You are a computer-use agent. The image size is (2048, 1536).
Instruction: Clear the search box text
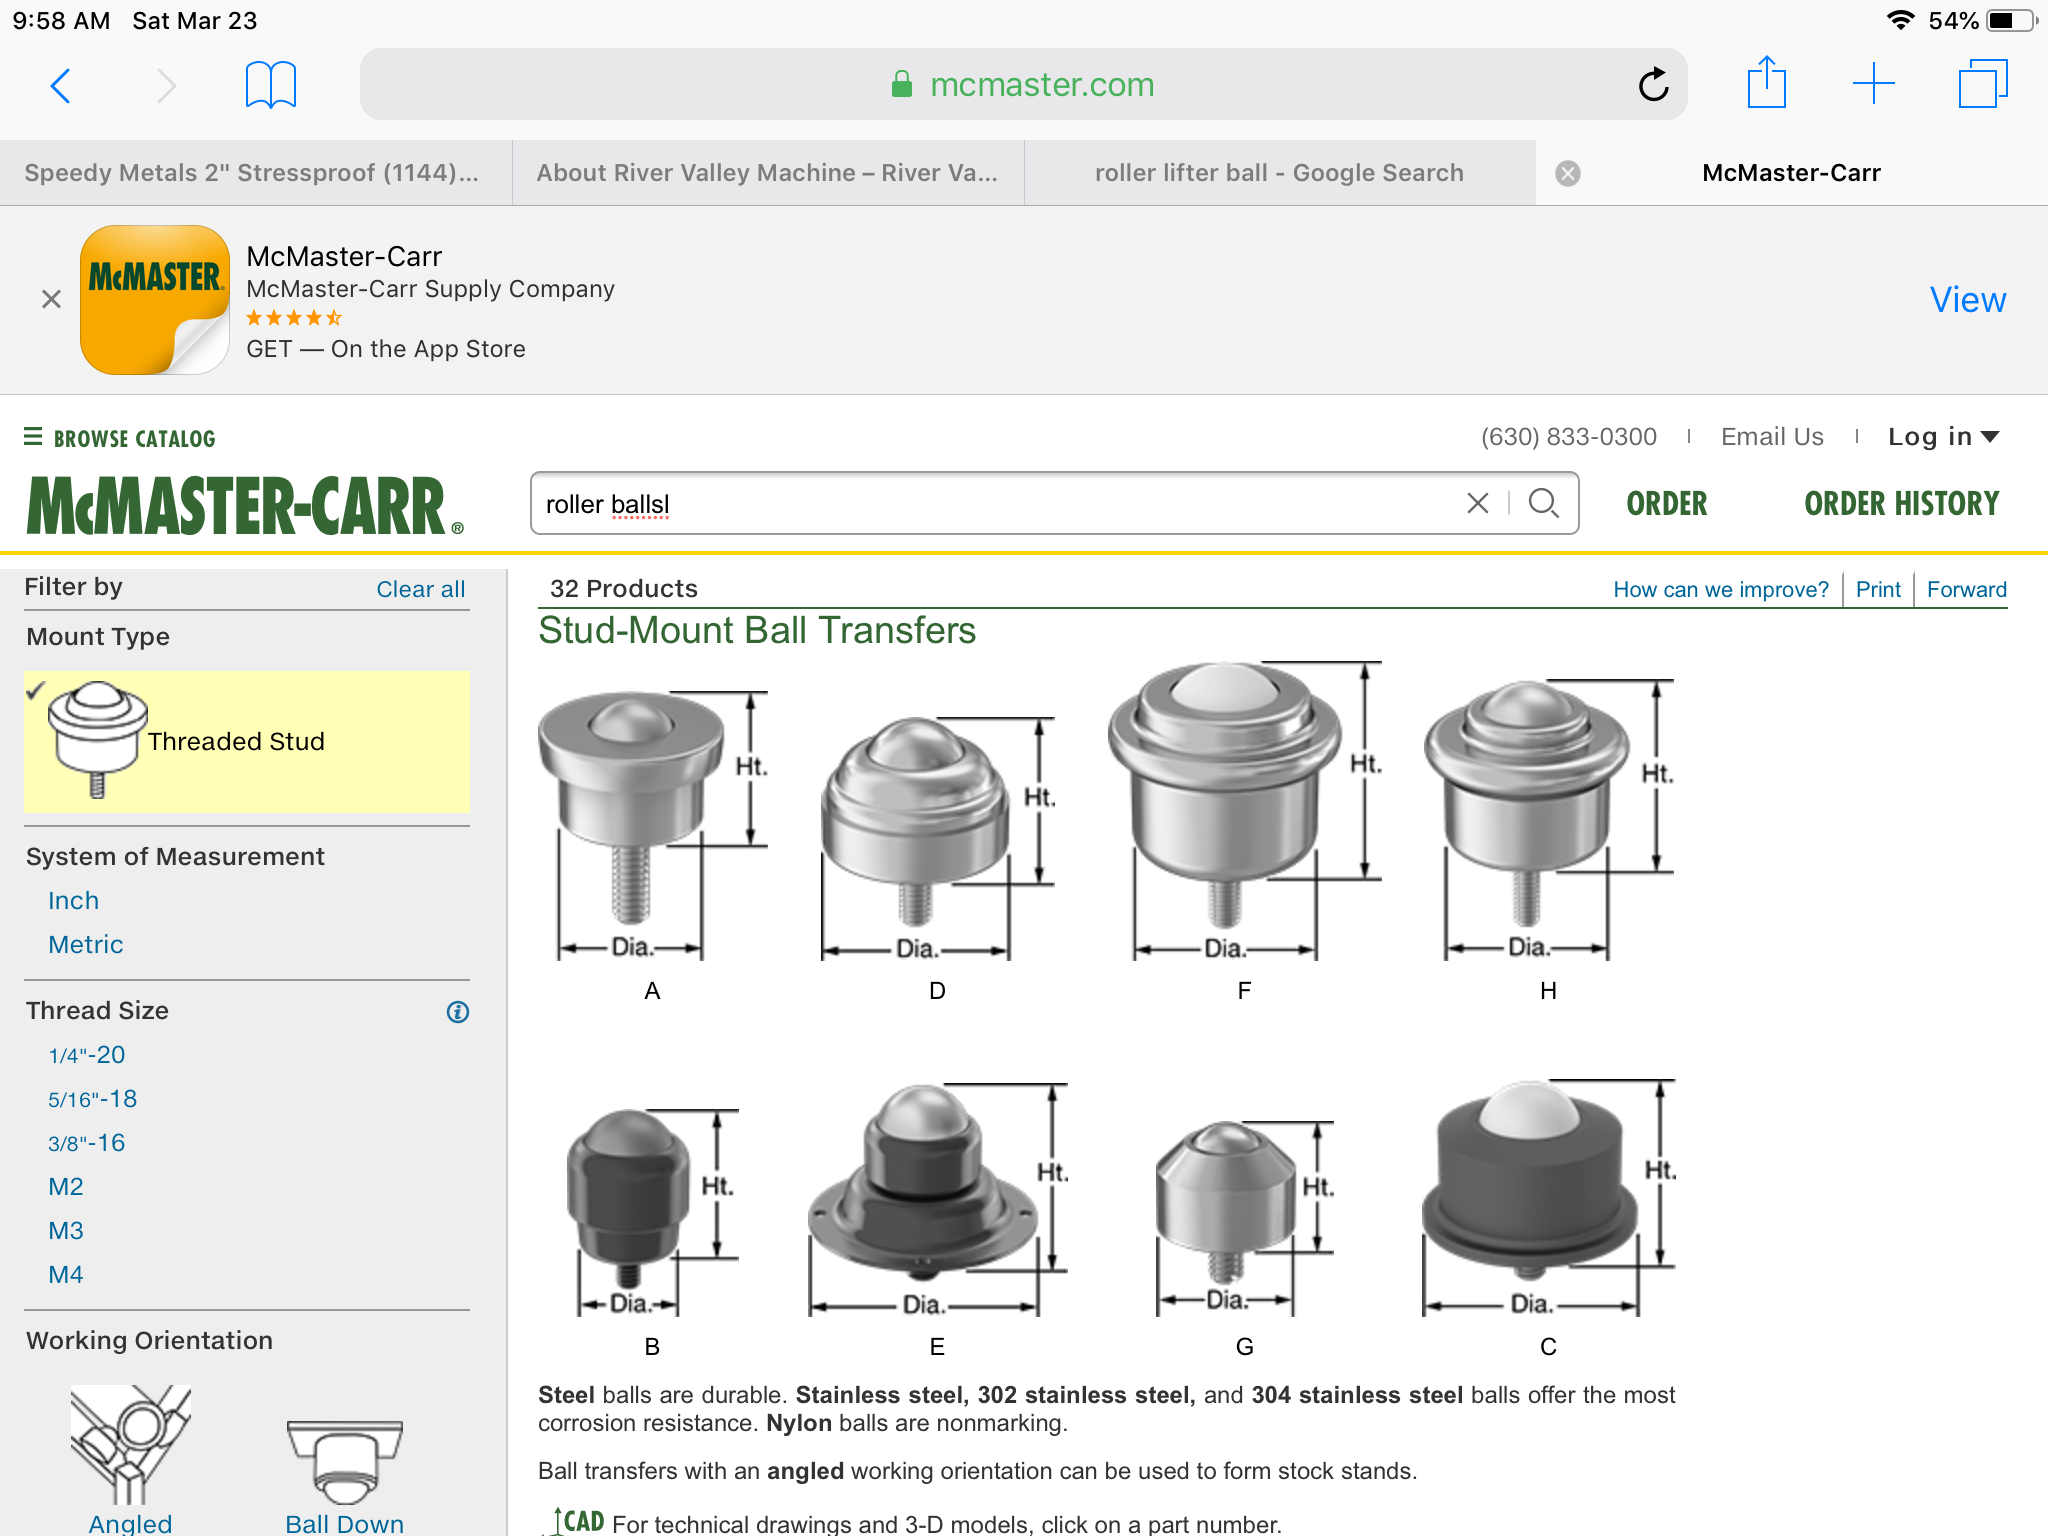1478,503
